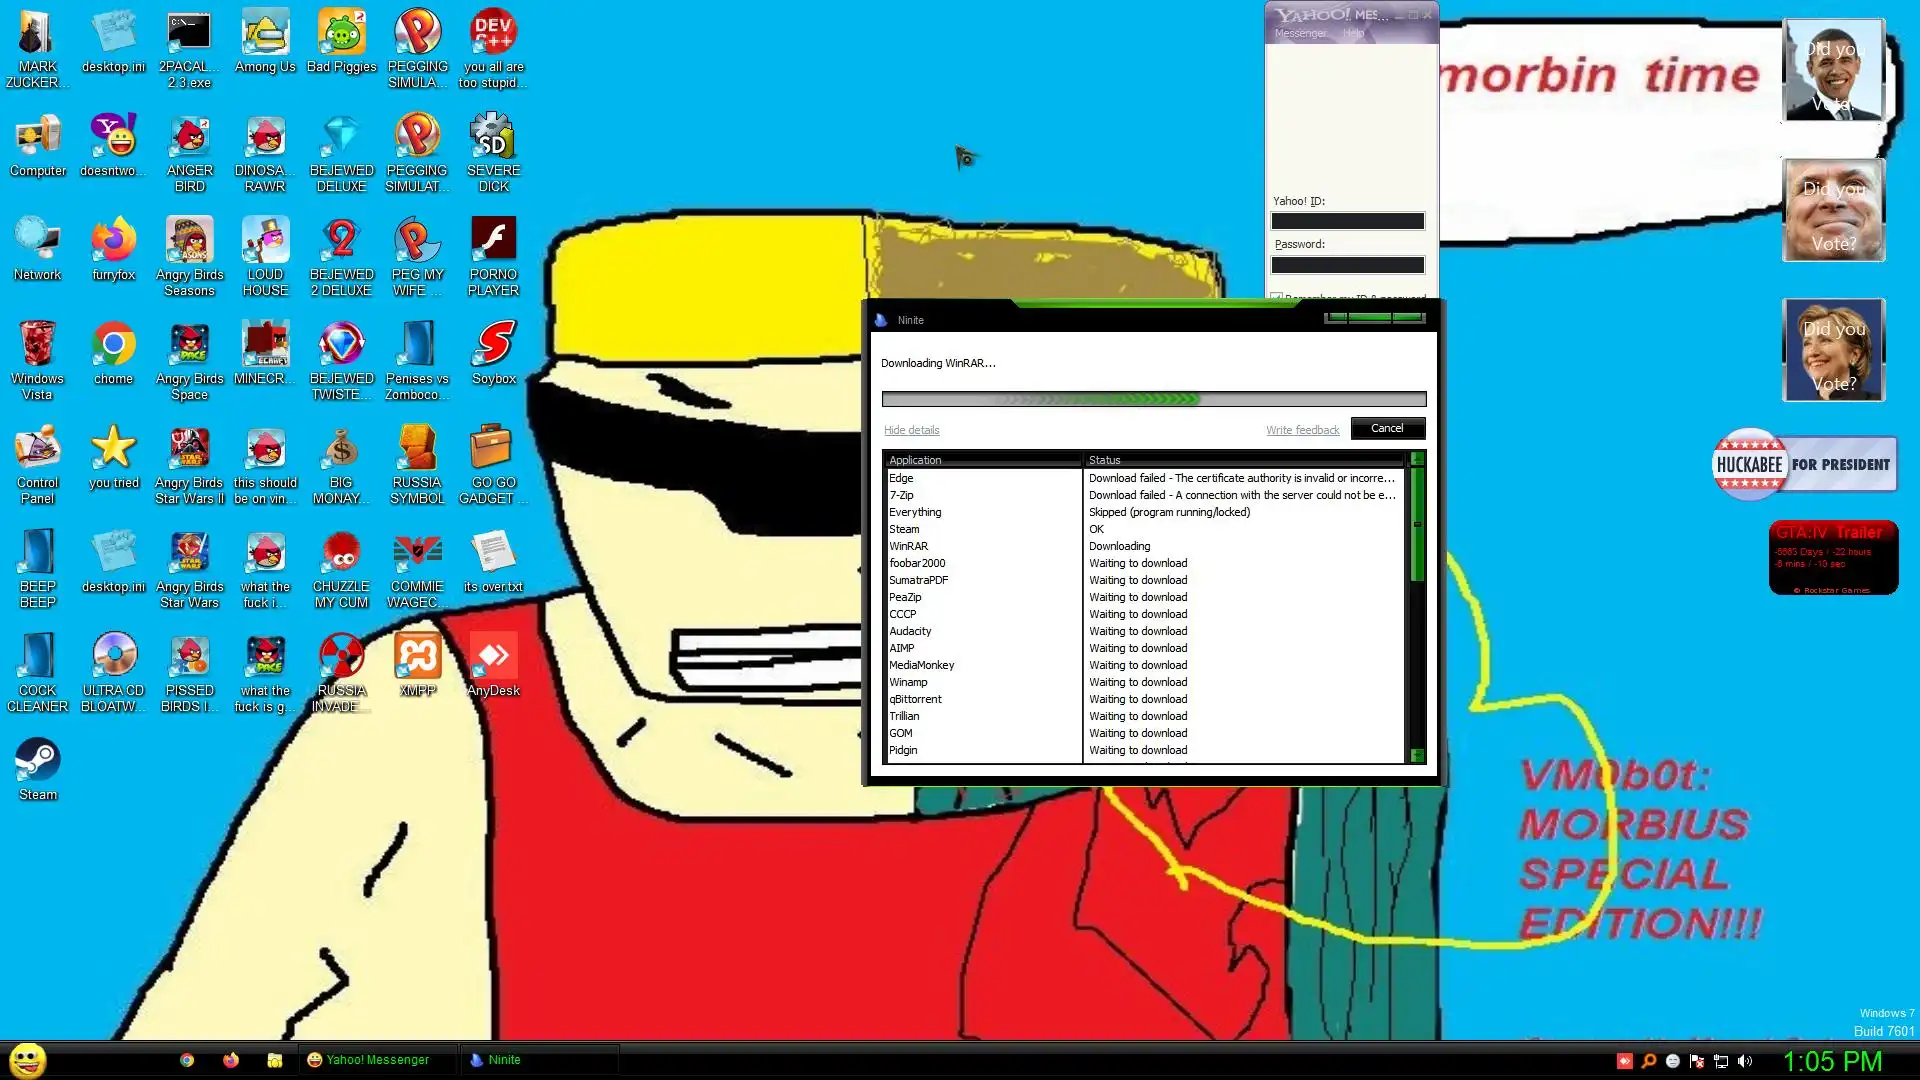Click the application list scrollbar down arrow

(x=1417, y=756)
